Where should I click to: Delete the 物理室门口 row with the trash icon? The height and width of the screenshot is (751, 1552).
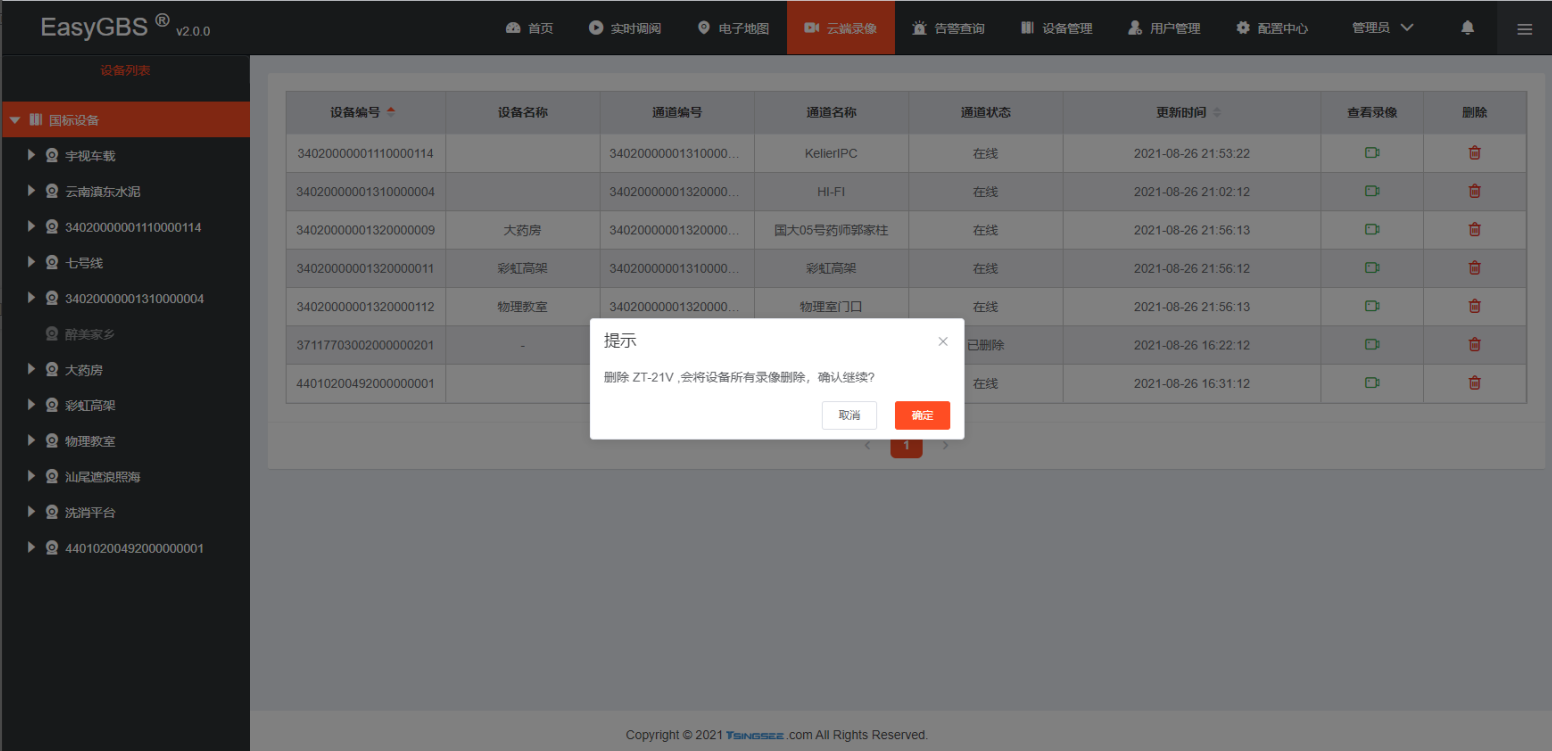pos(1474,306)
